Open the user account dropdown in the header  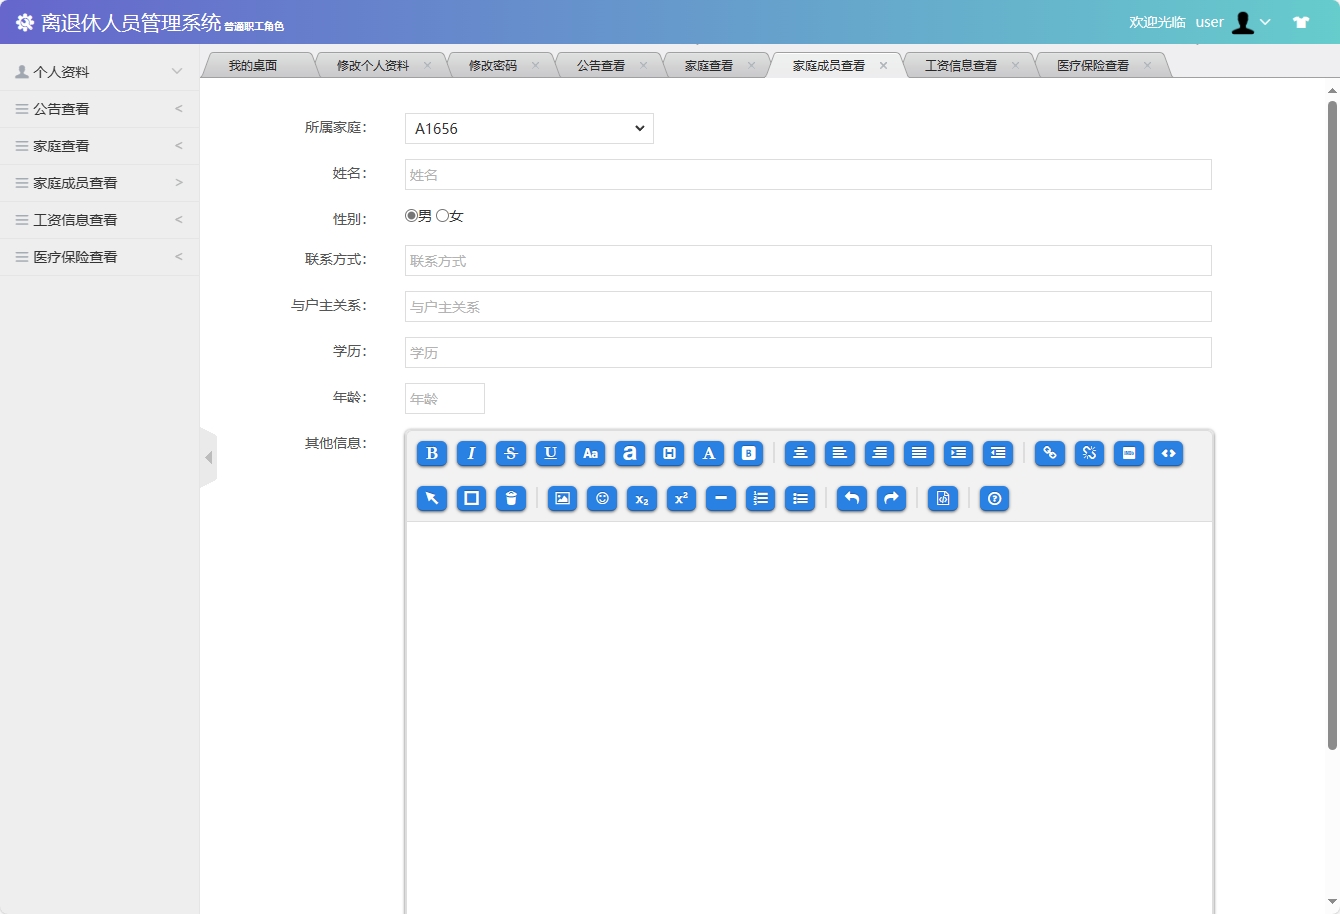[x=1253, y=21]
